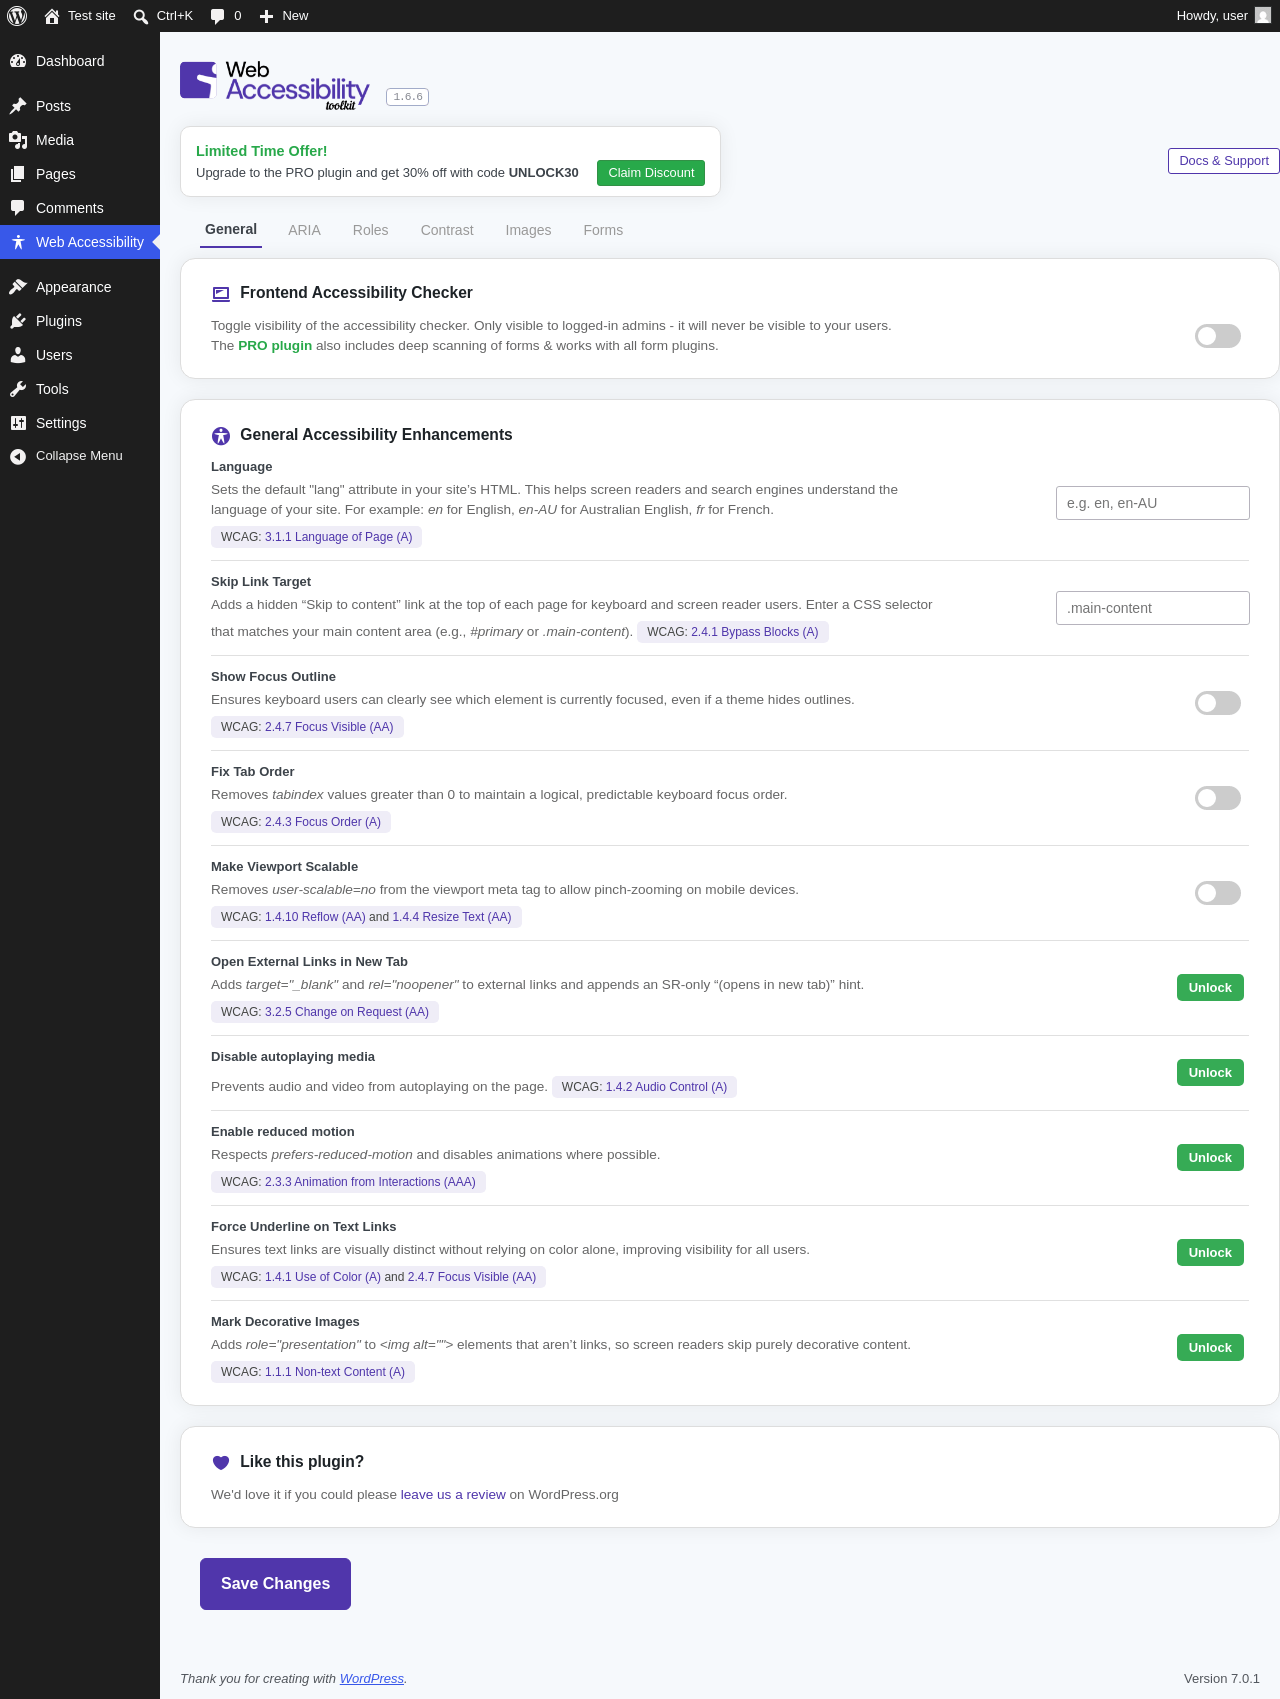Click the Appearance brush icon
The height and width of the screenshot is (1699, 1280).
(x=18, y=287)
